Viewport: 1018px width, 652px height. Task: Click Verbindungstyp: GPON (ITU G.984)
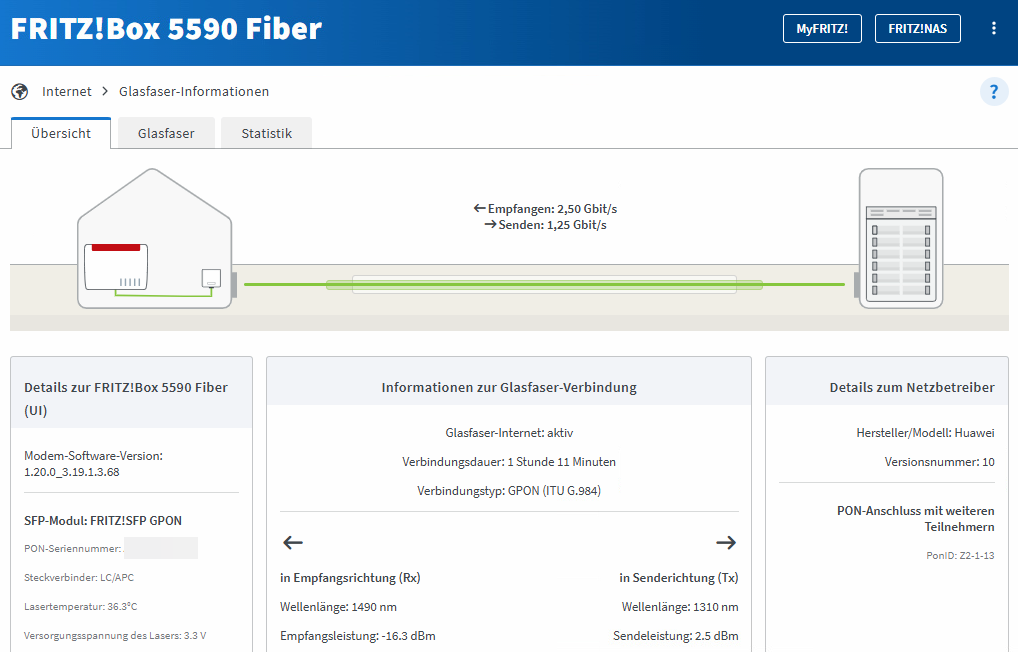click(509, 491)
